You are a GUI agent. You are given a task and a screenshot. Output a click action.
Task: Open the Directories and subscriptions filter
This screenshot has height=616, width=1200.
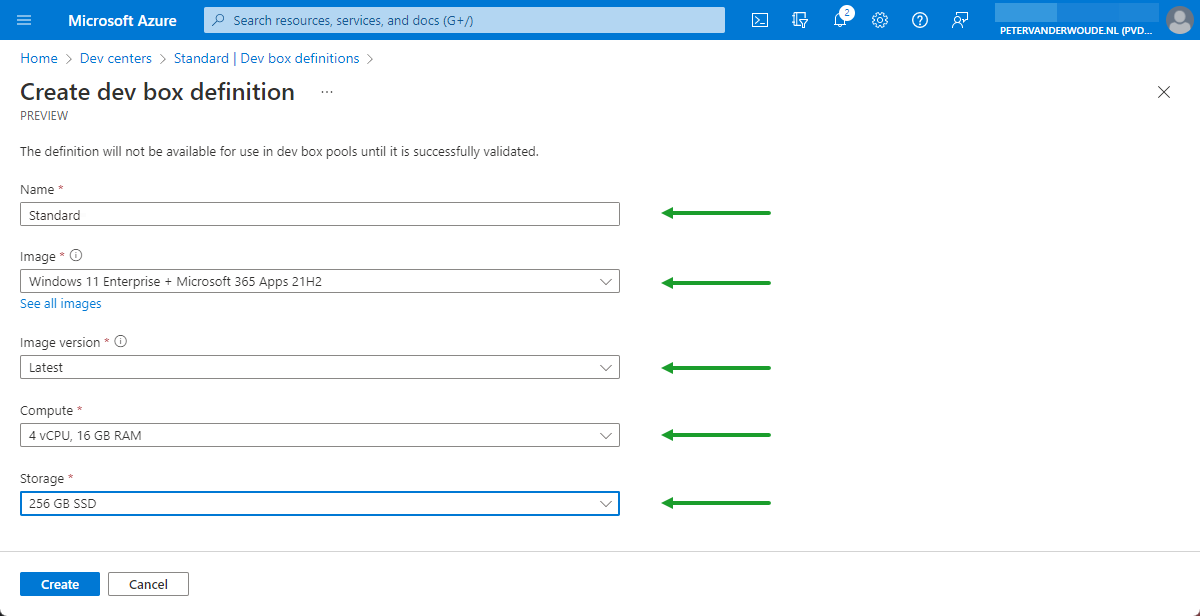[799, 20]
